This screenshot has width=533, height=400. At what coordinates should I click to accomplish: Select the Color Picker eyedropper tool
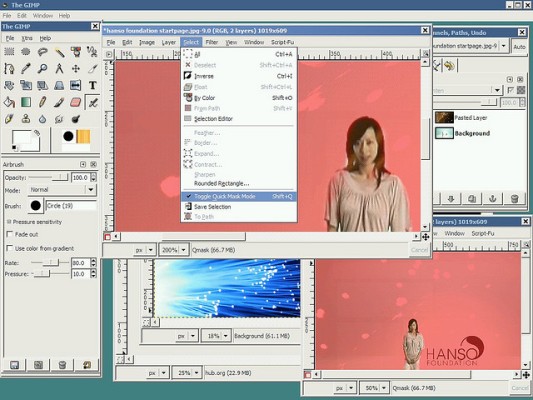[25, 69]
